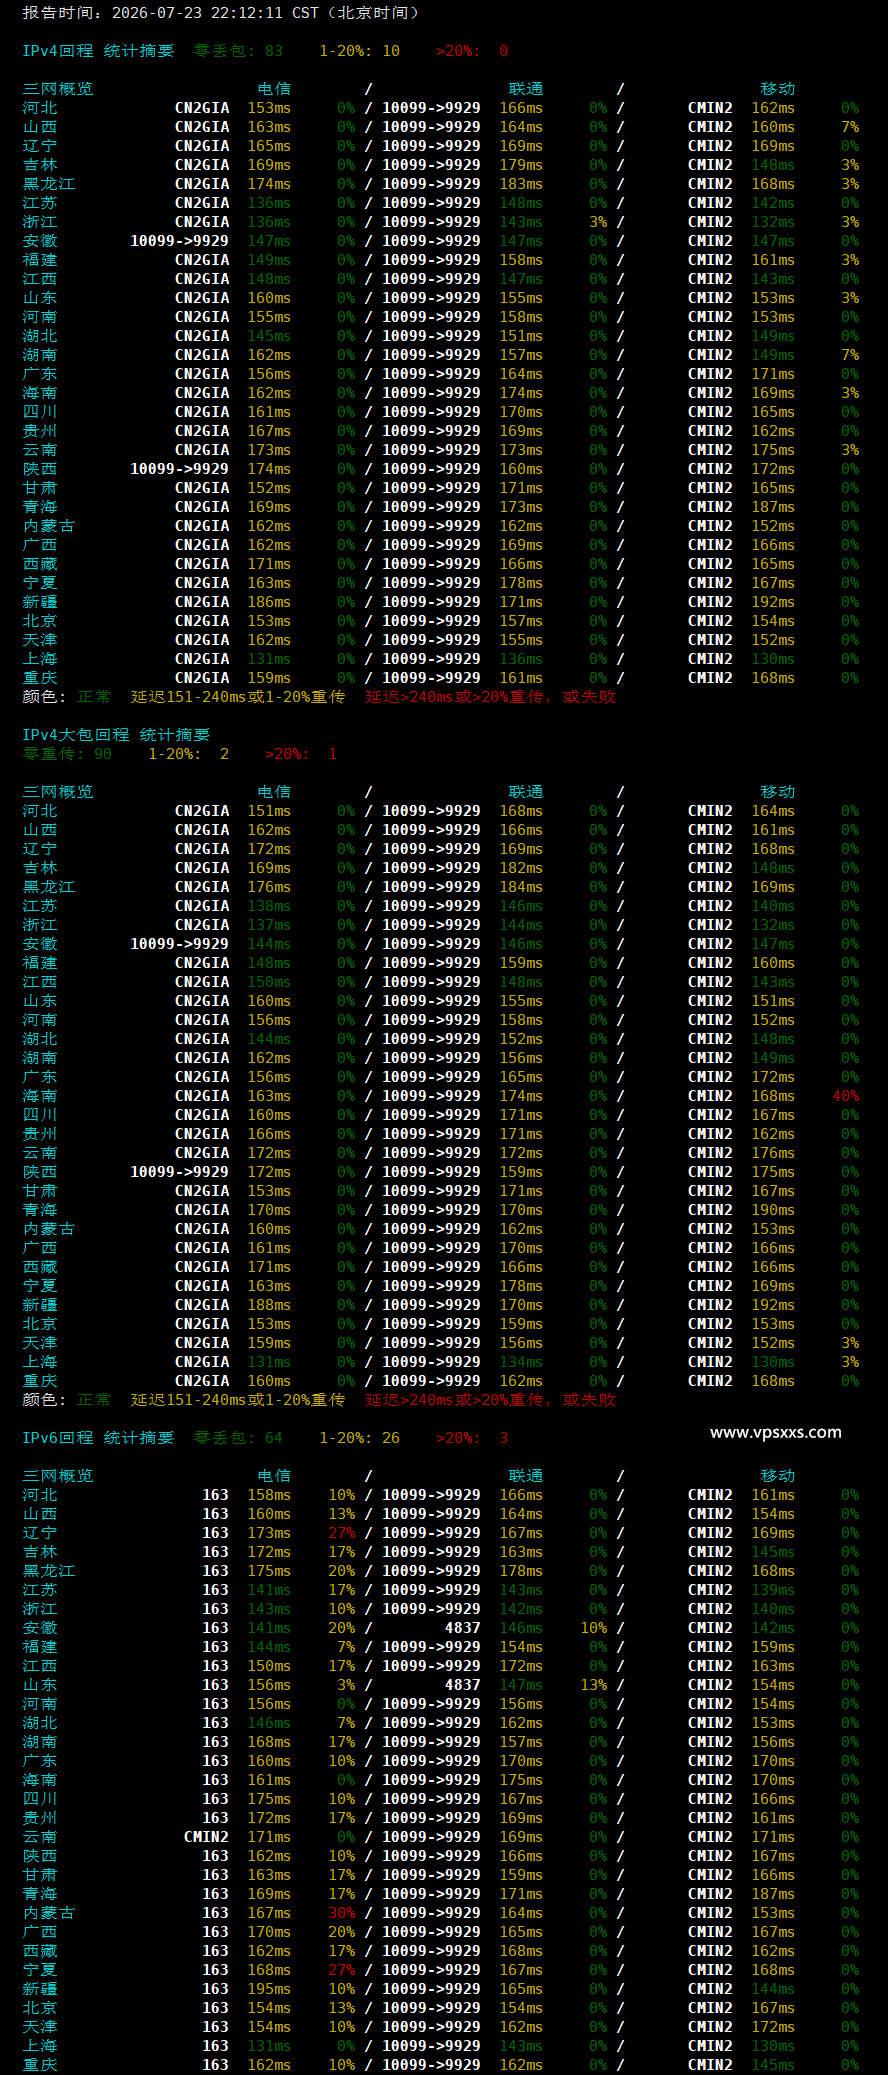Select 新疆 telecom "186ms" in IPv4回程
The width and height of the screenshot is (888, 2075).
point(269,602)
